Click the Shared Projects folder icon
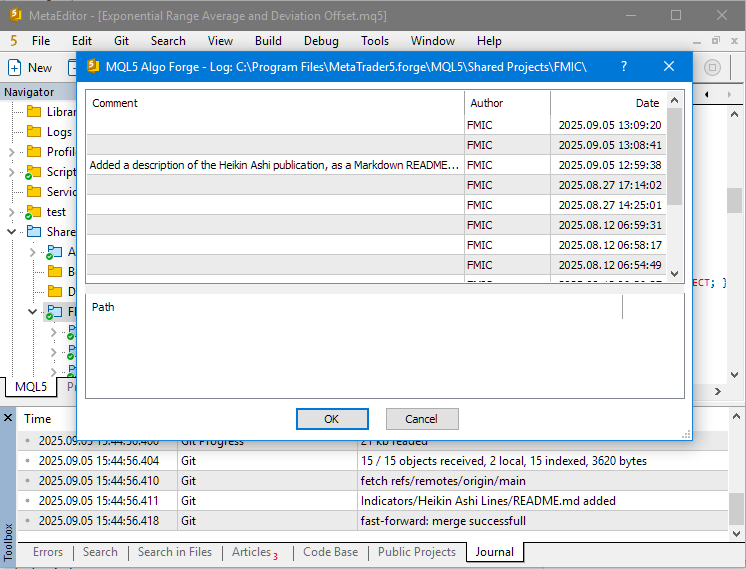Screen dimensions: 746x569 33,232
